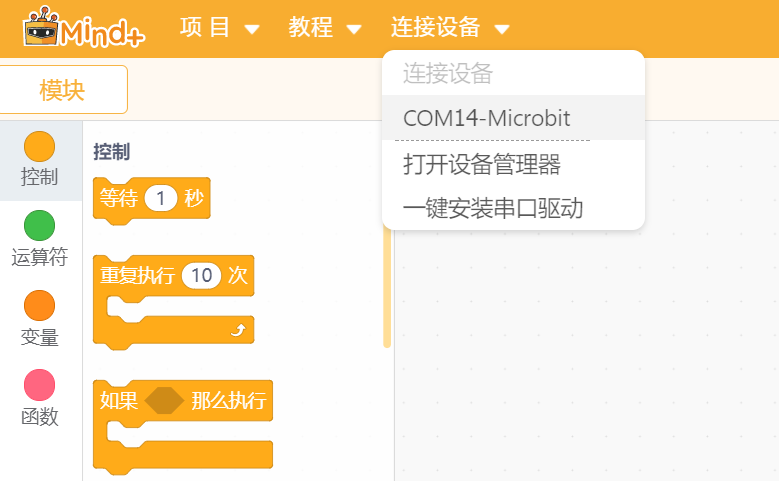The image size is (779, 483).
Task: Expand the 教程 dropdown menu
Action: coord(325,28)
